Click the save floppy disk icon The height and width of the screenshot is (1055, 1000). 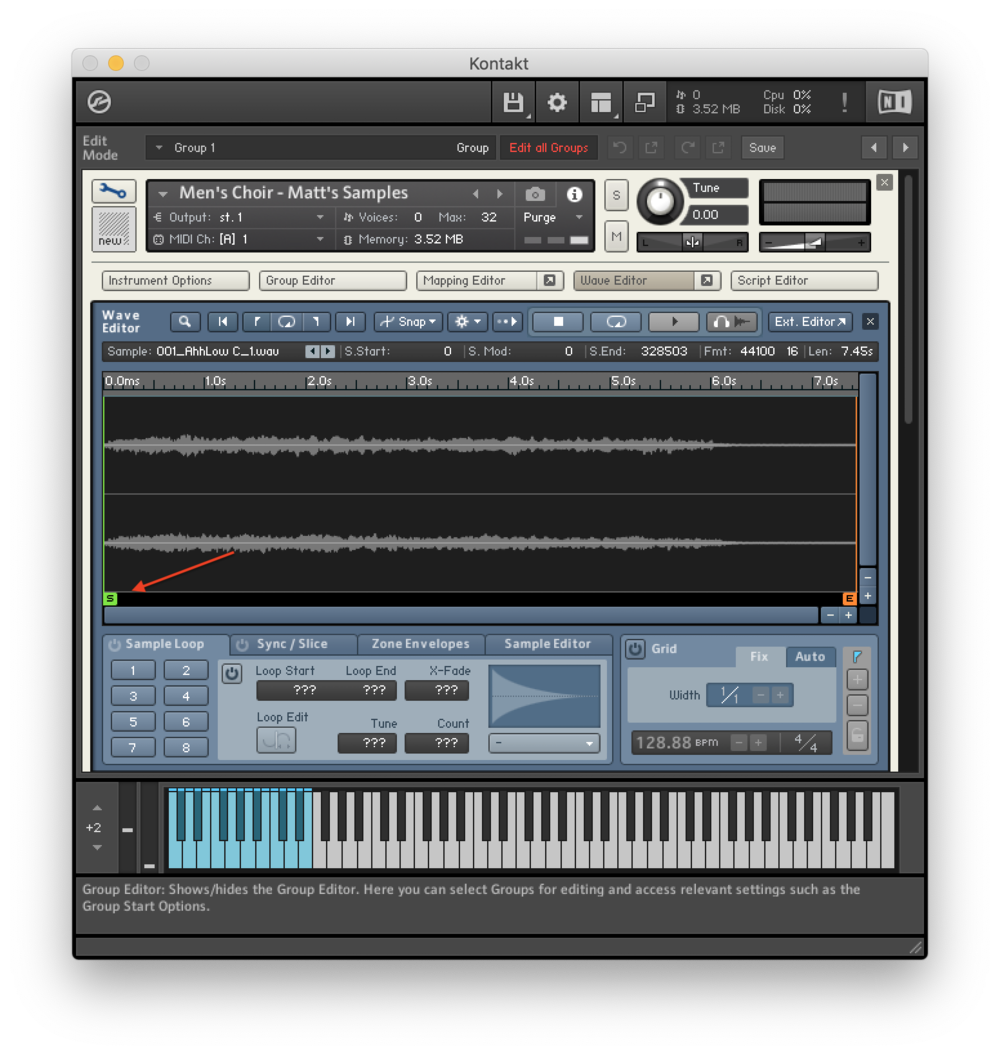[x=513, y=102]
